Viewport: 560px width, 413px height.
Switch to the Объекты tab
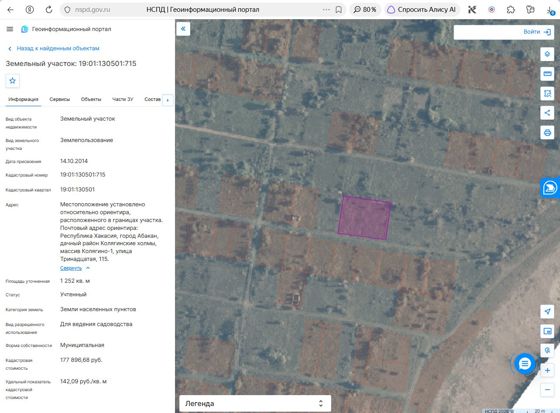click(x=91, y=99)
